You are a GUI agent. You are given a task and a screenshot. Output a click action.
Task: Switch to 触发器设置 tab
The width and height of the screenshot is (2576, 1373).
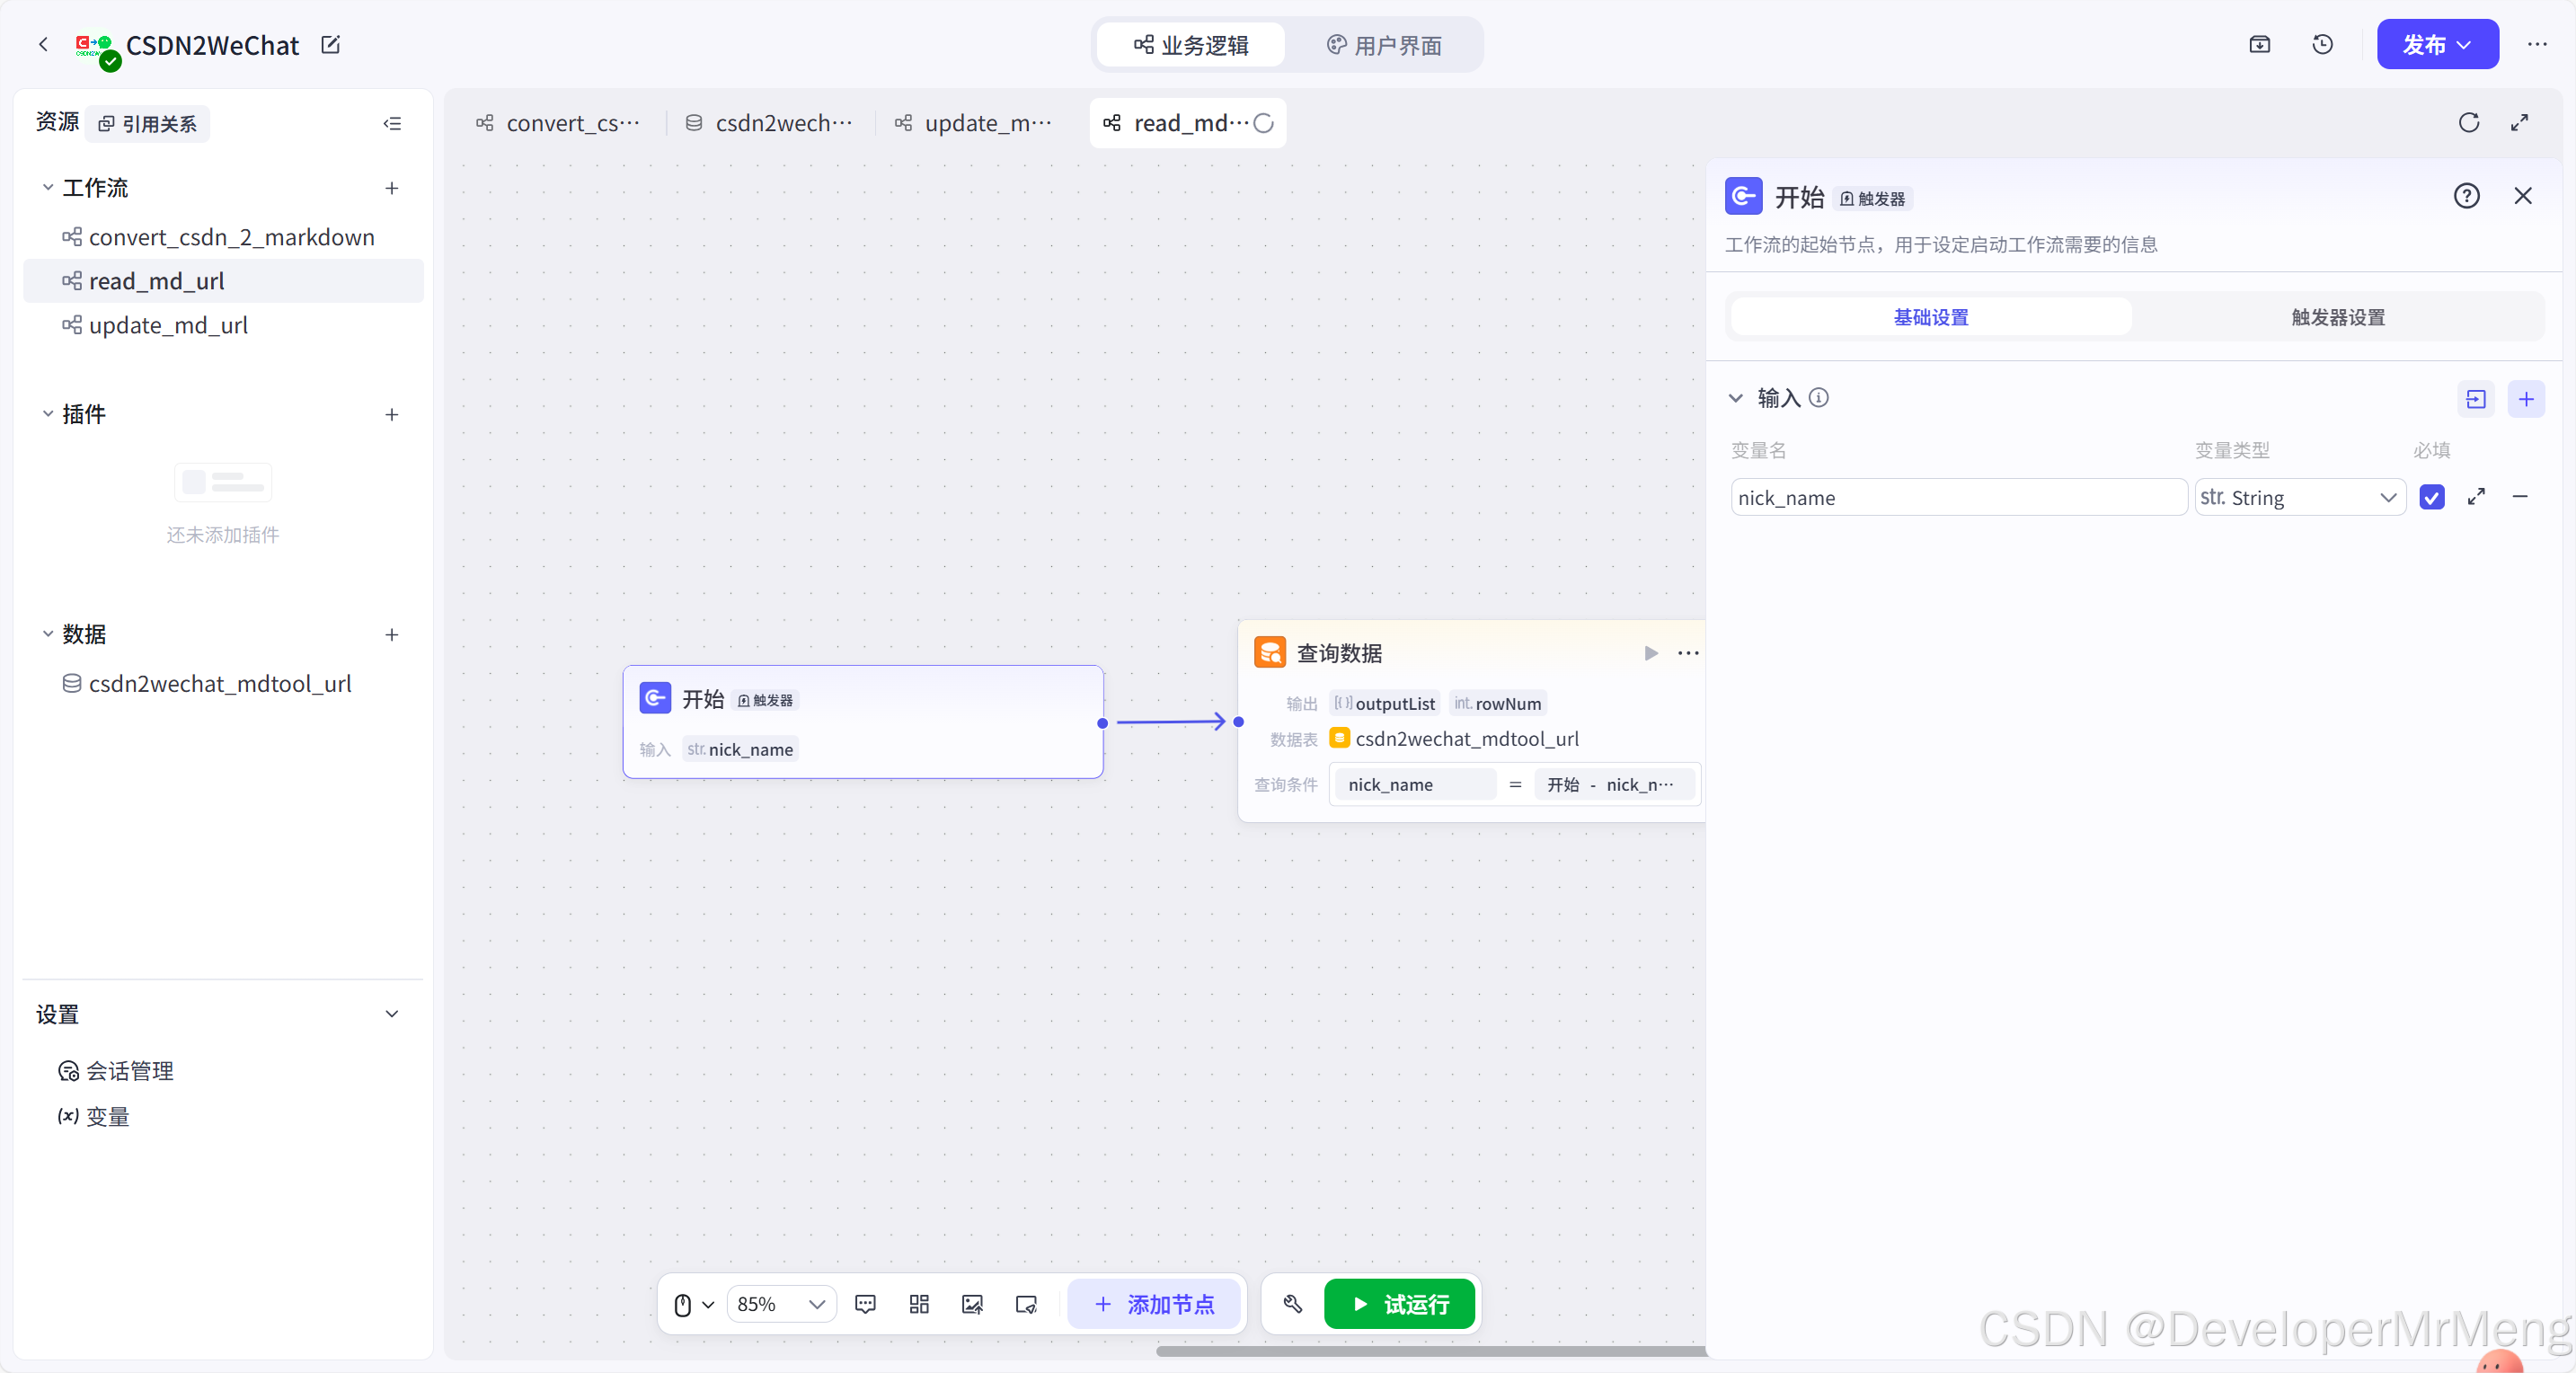point(2337,317)
